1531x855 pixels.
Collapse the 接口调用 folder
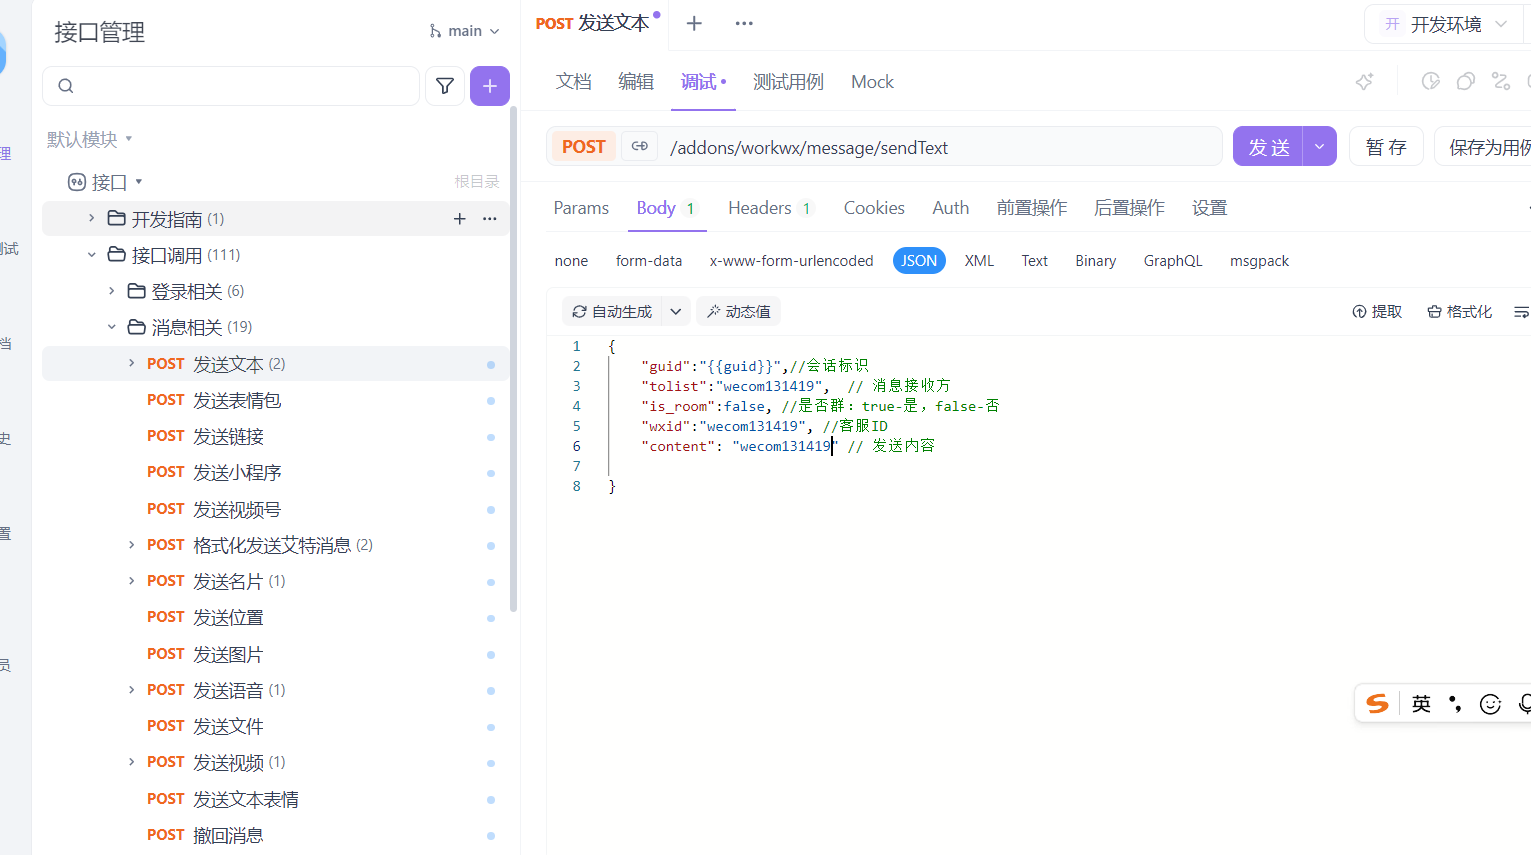(x=91, y=255)
